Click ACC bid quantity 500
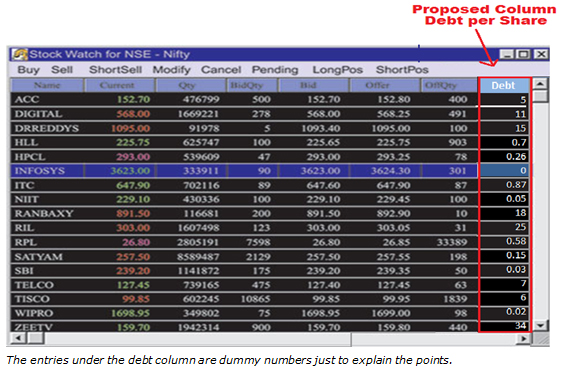This screenshot has width=561, height=372. coord(261,100)
